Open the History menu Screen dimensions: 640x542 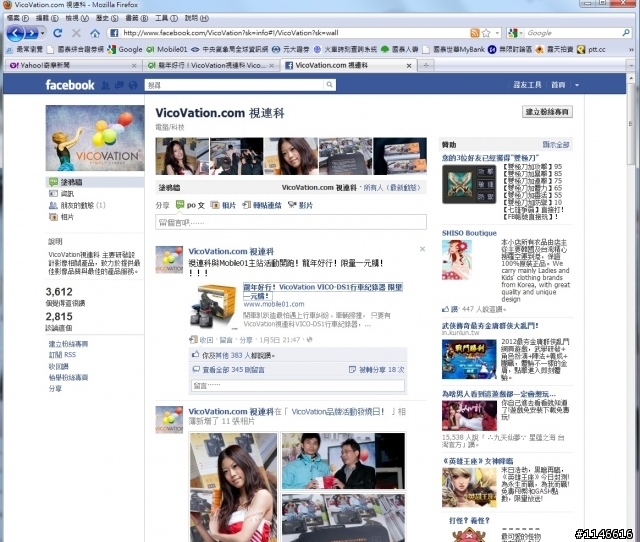tap(107, 18)
